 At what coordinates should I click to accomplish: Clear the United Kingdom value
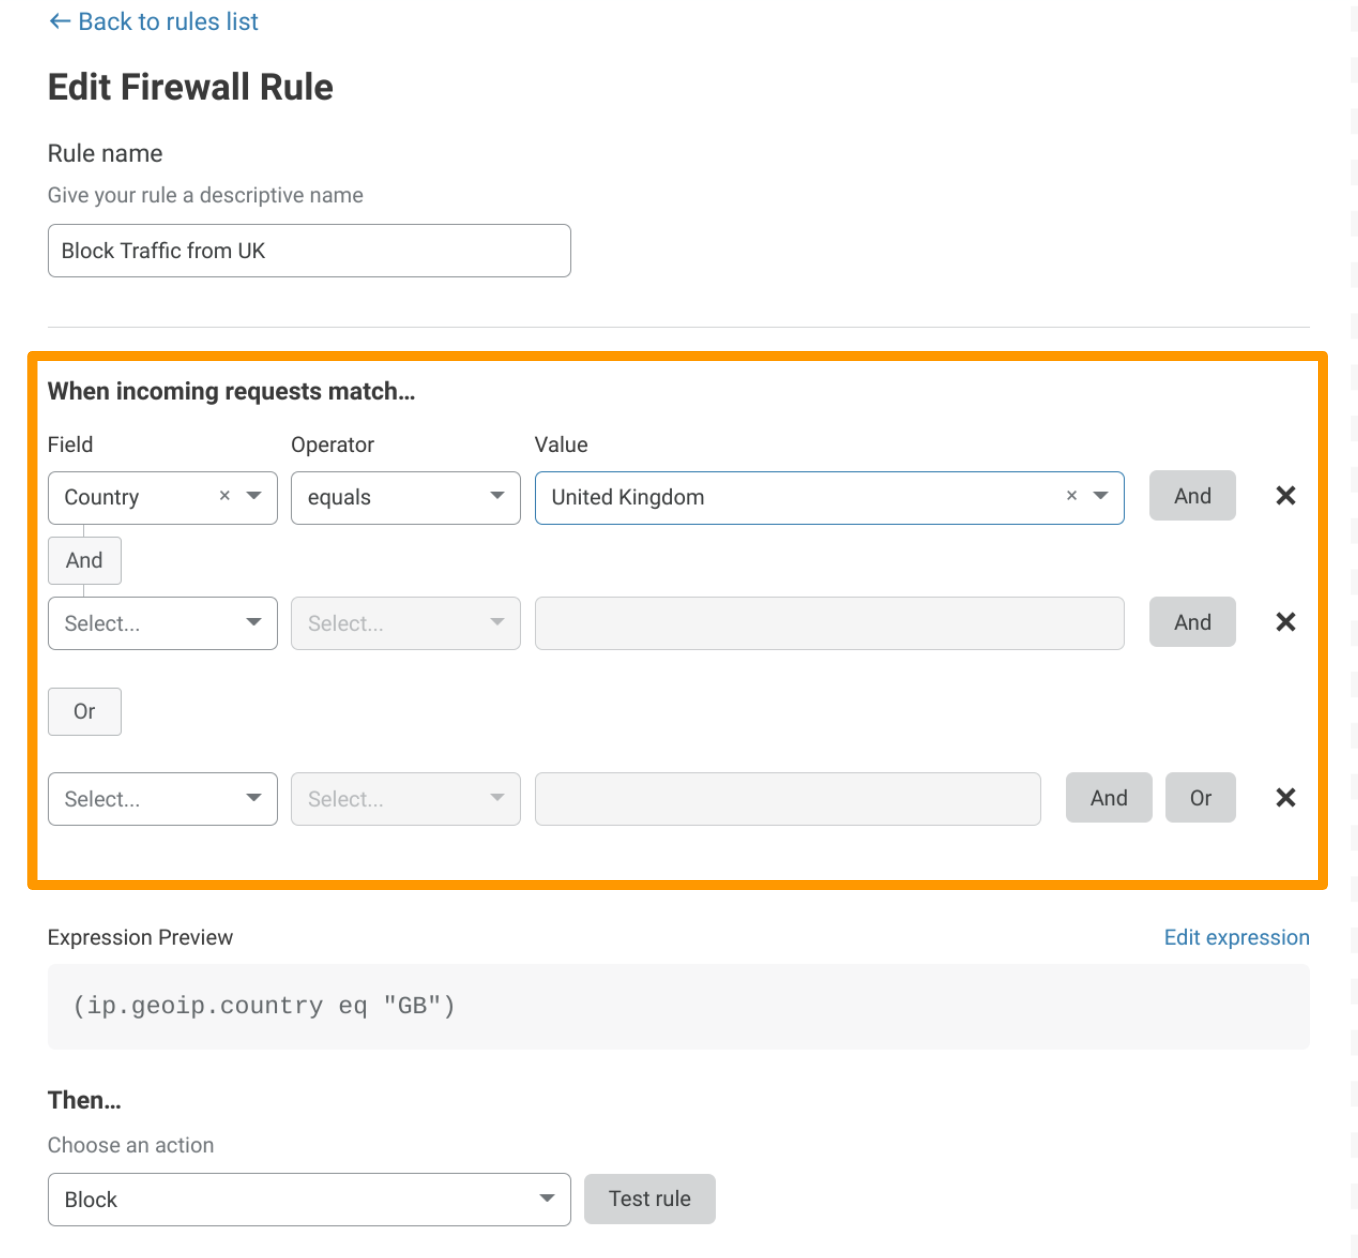pyautogui.click(x=1071, y=496)
